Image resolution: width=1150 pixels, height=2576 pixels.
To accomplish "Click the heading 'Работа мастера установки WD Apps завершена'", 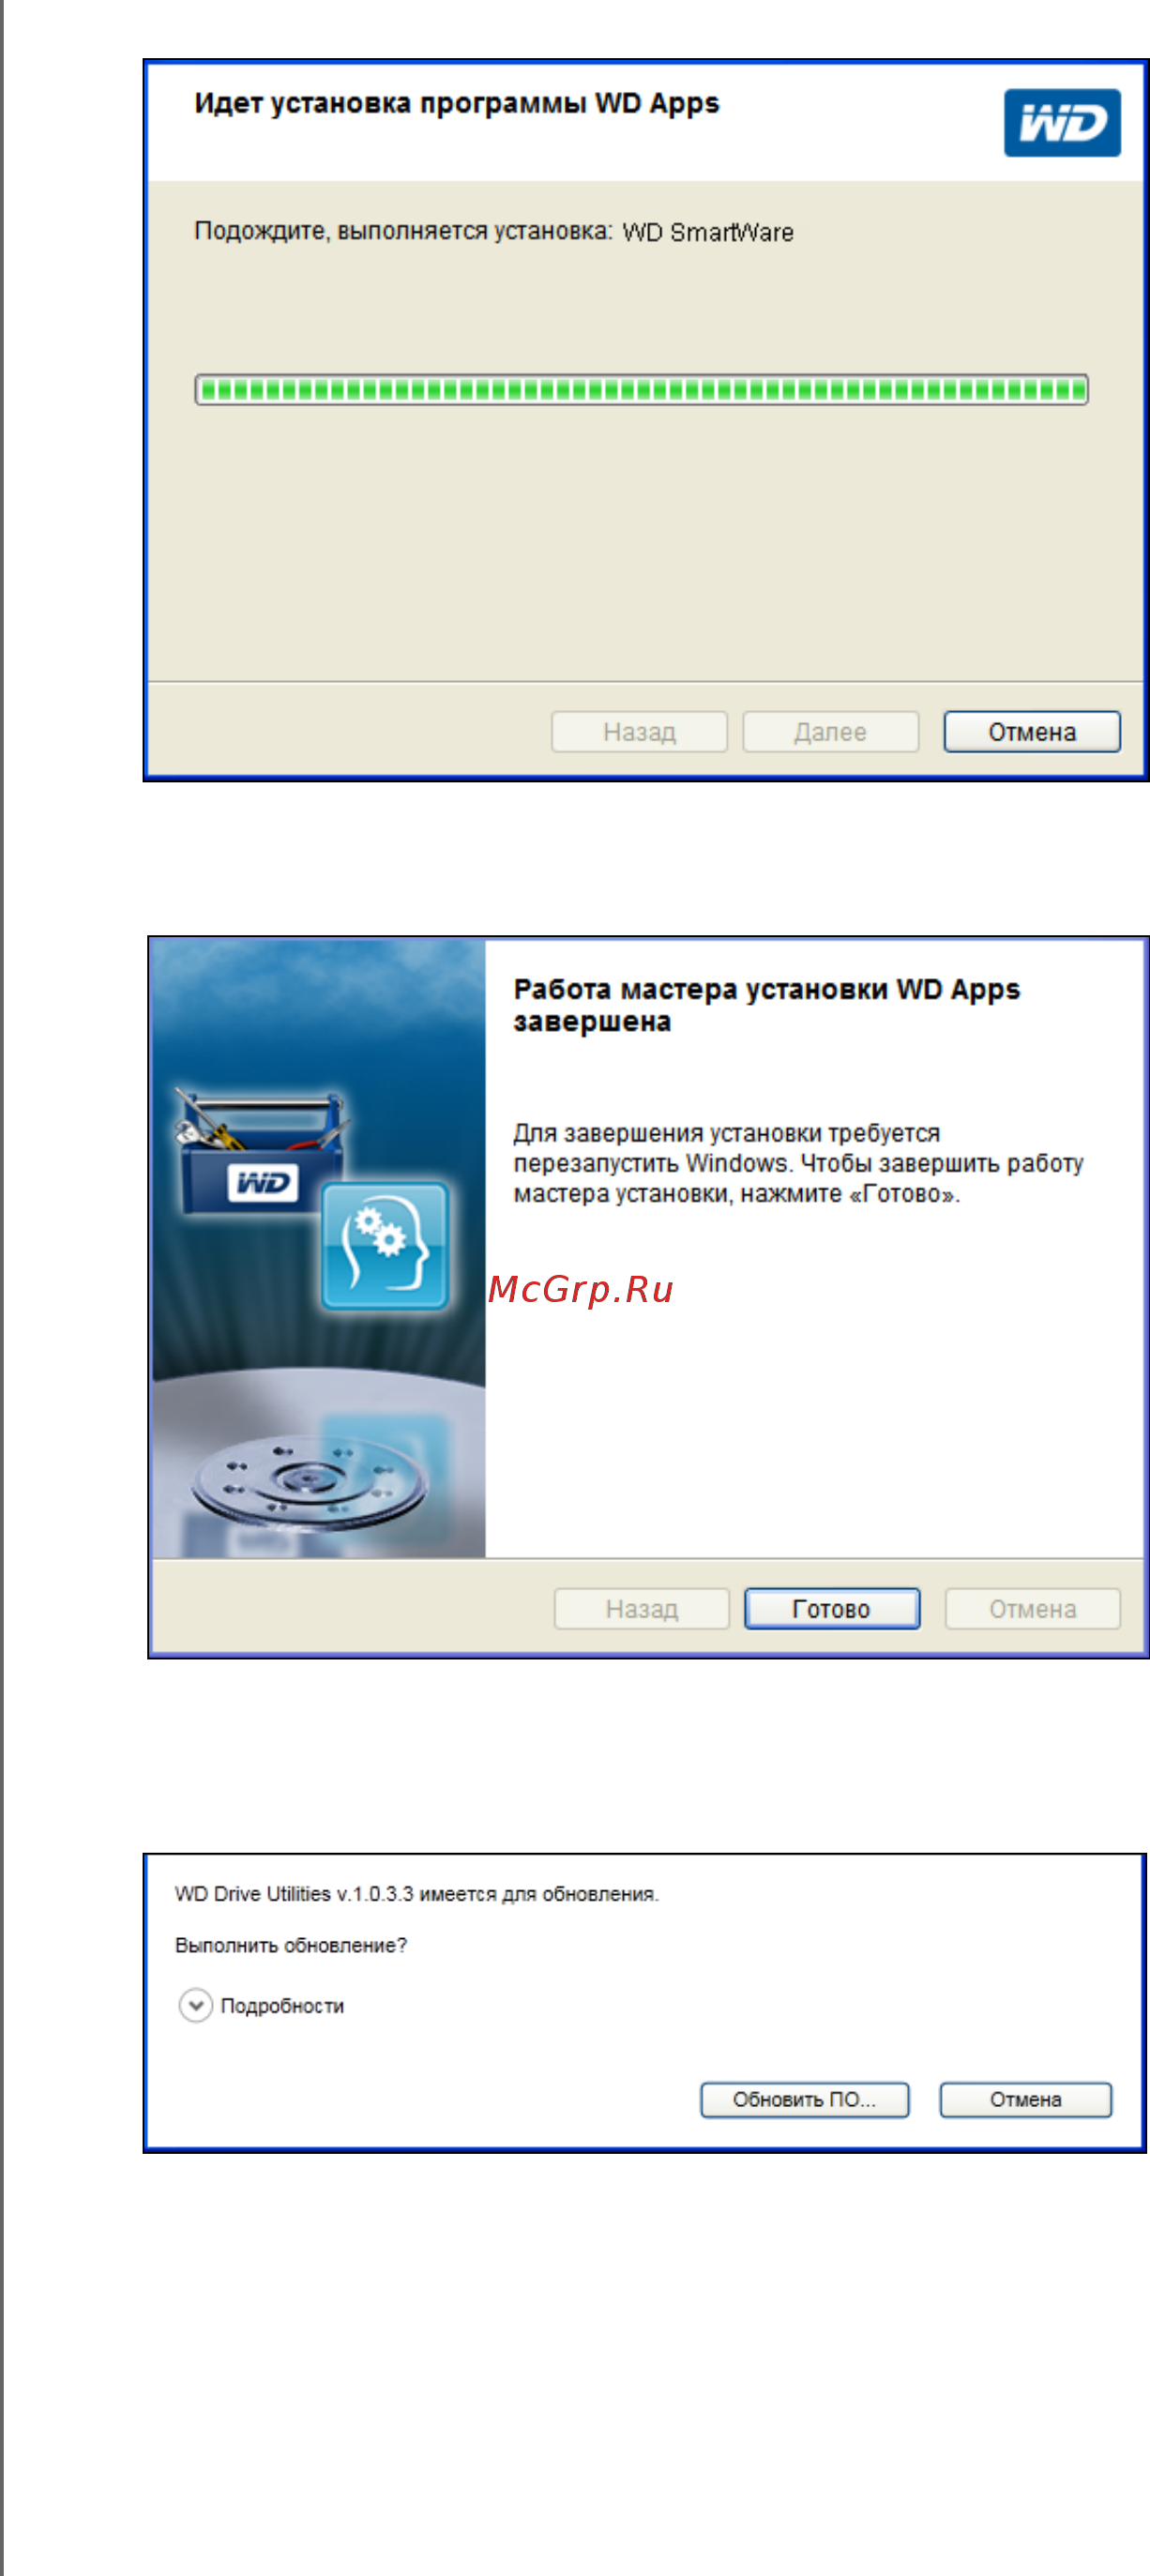I will tap(767, 1005).
